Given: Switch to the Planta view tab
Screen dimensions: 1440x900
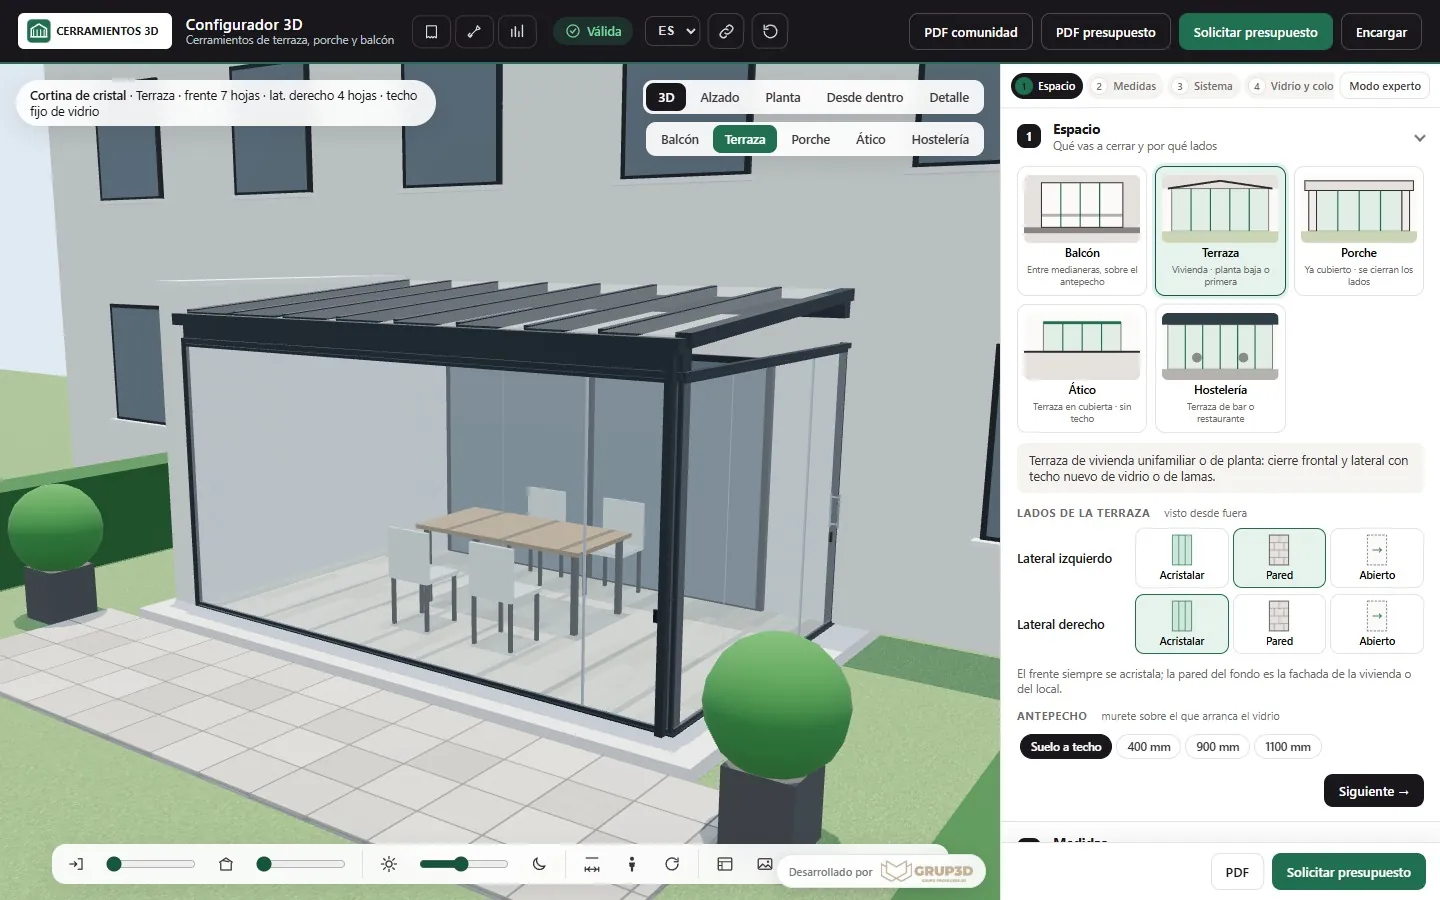Looking at the screenshot, I should pos(783,97).
